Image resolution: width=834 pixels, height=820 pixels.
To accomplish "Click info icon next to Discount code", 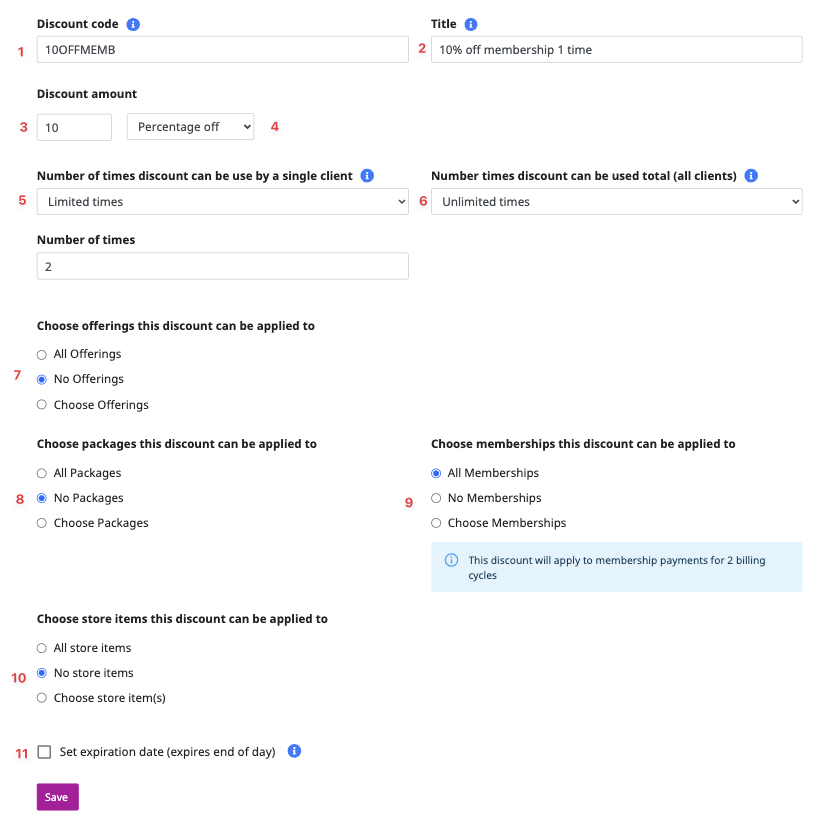I will [x=134, y=24].
